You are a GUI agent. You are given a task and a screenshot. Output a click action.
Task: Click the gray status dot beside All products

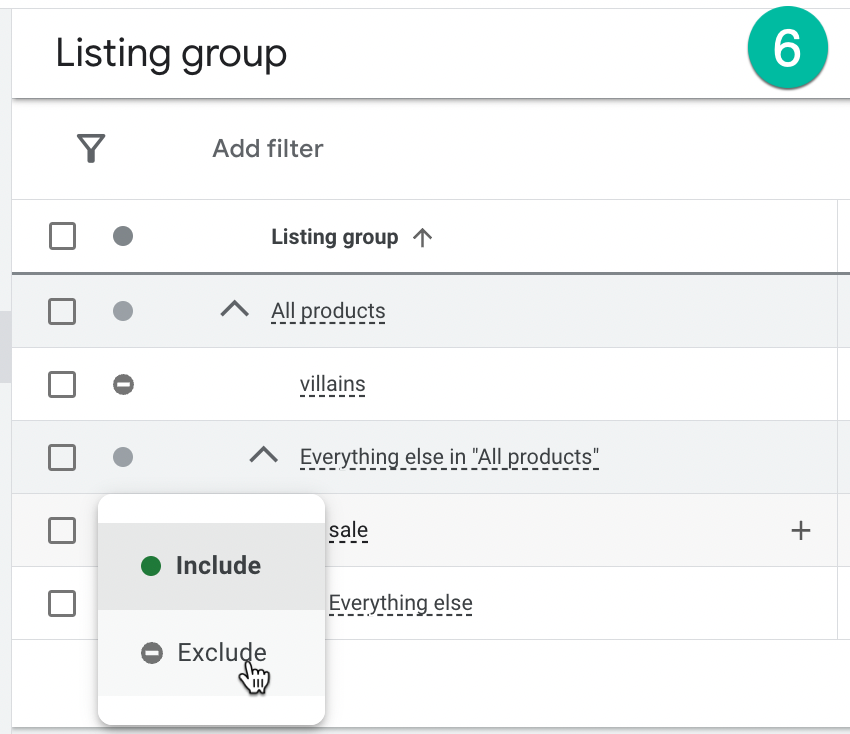click(x=123, y=311)
